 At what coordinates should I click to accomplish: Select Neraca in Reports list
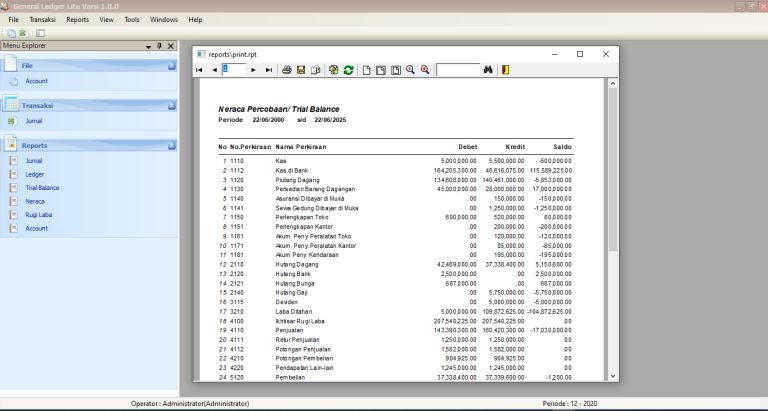click(36, 201)
